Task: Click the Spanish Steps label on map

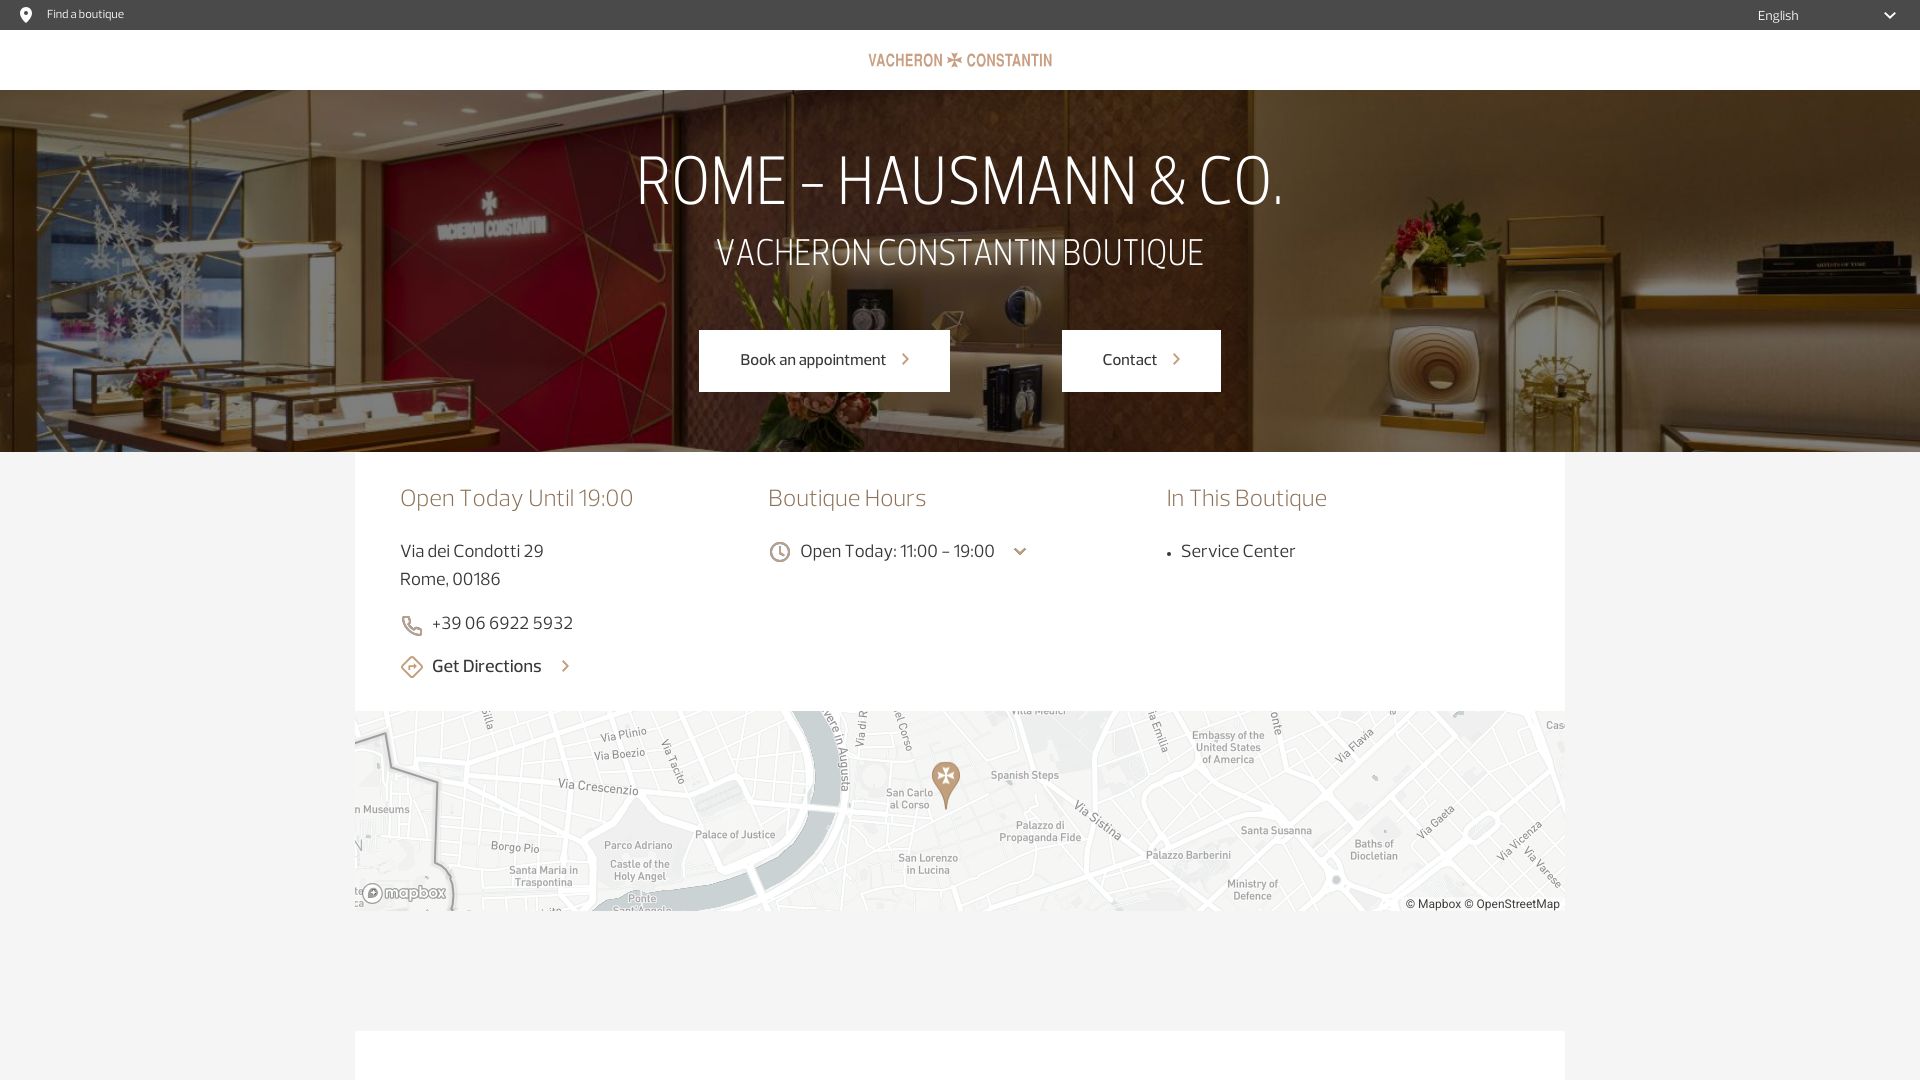Action: [x=1024, y=775]
